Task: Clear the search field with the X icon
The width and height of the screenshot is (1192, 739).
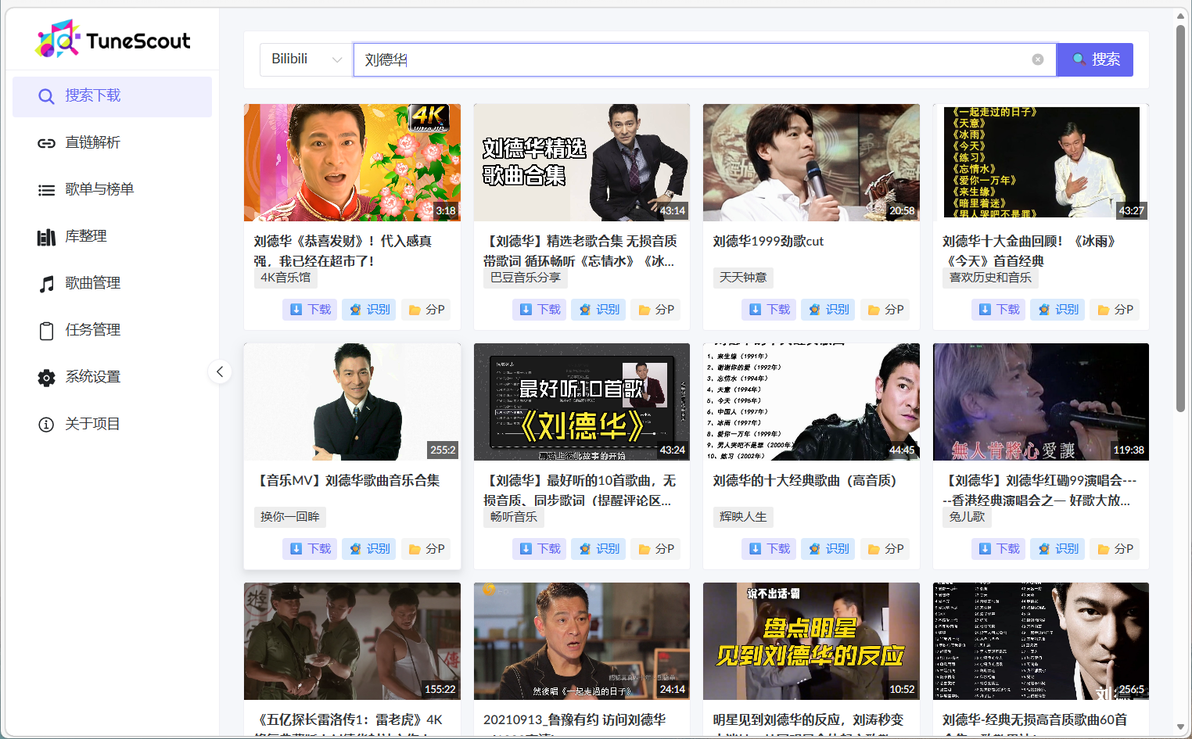Action: 1038,59
